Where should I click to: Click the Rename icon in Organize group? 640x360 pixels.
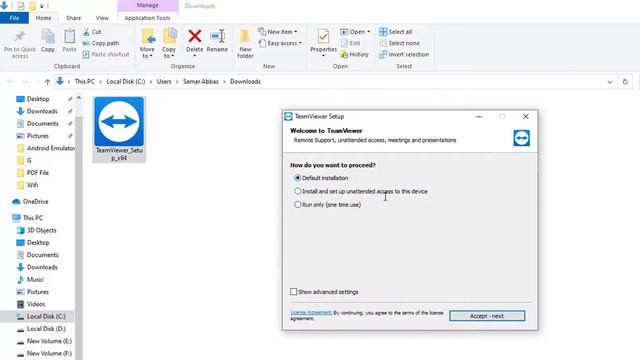pyautogui.click(x=217, y=36)
